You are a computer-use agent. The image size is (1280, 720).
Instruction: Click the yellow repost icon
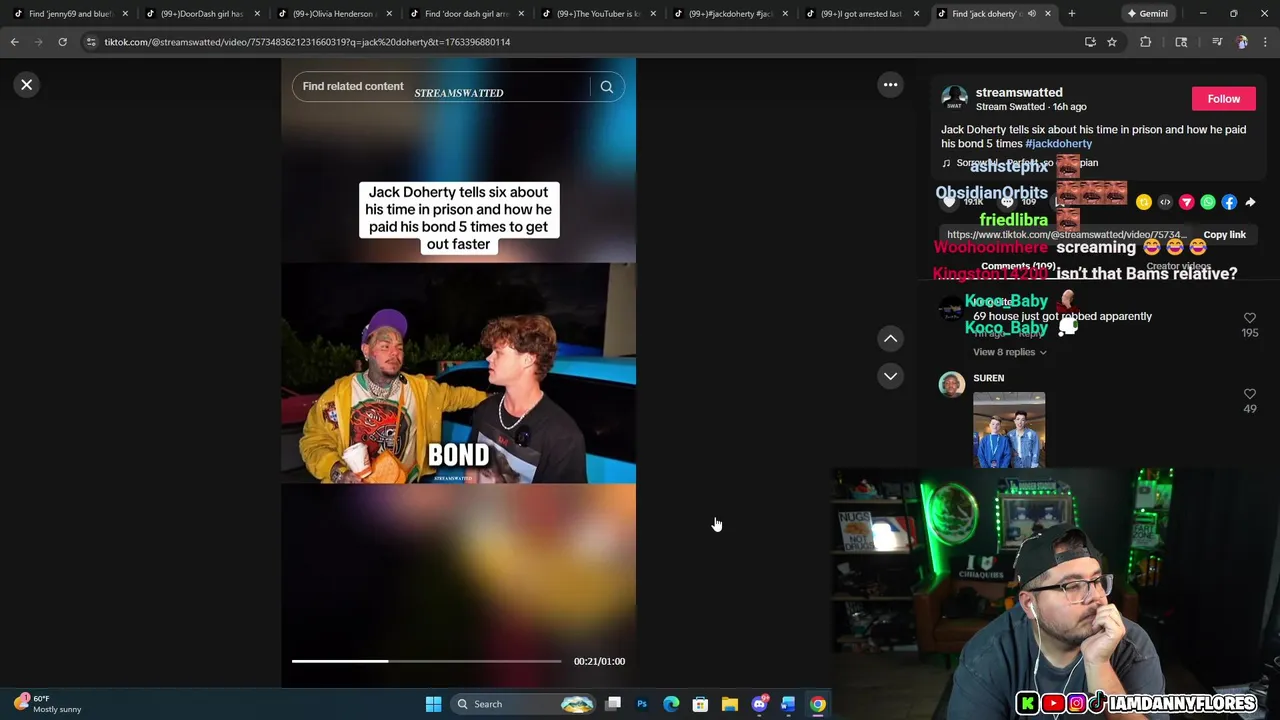(x=1144, y=202)
